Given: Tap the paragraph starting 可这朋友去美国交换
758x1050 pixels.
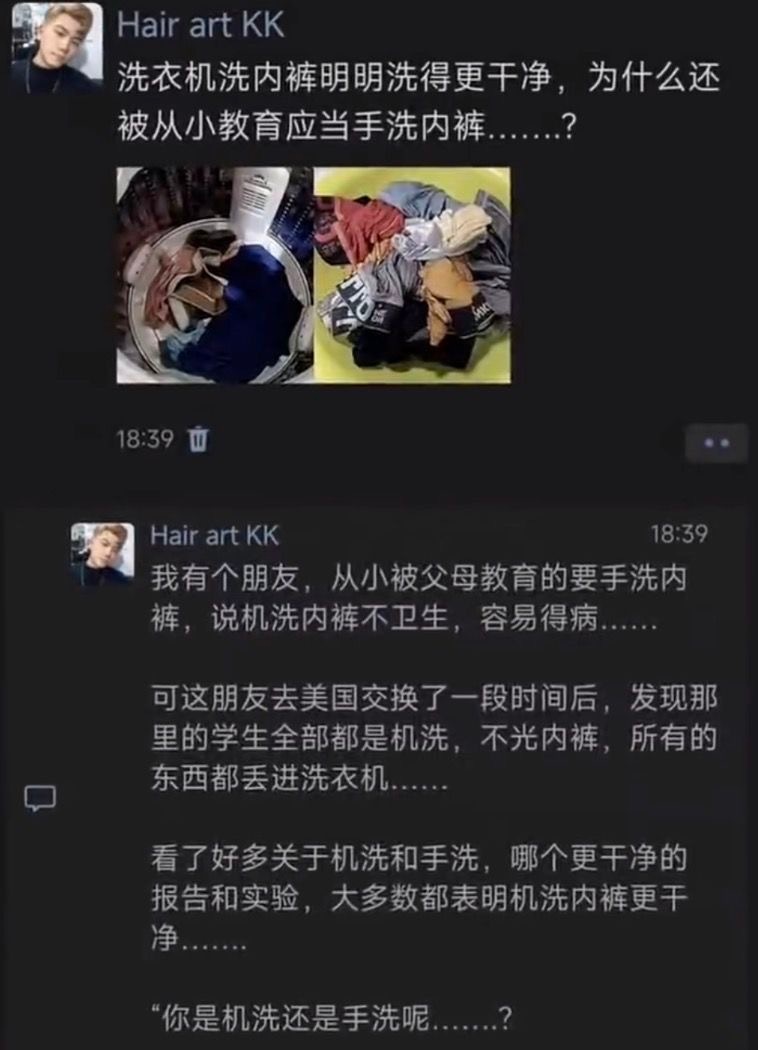Looking at the screenshot, I should point(434,739).
